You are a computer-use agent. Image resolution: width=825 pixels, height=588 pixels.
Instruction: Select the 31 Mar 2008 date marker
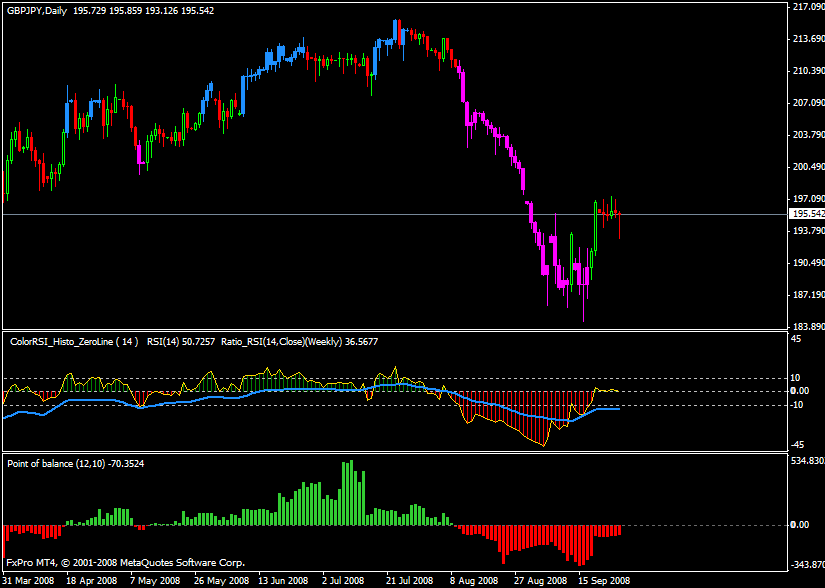[29, 580]
